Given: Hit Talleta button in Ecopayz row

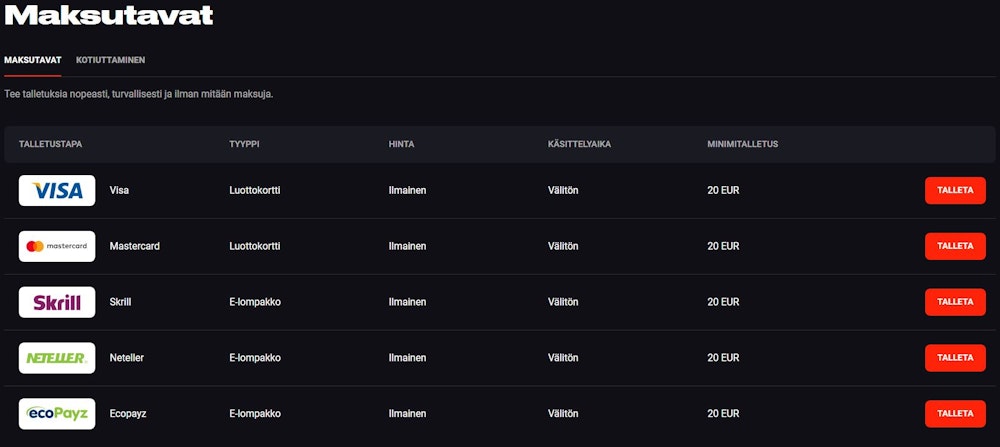Looking at the screenshot, I should (954, 414).
